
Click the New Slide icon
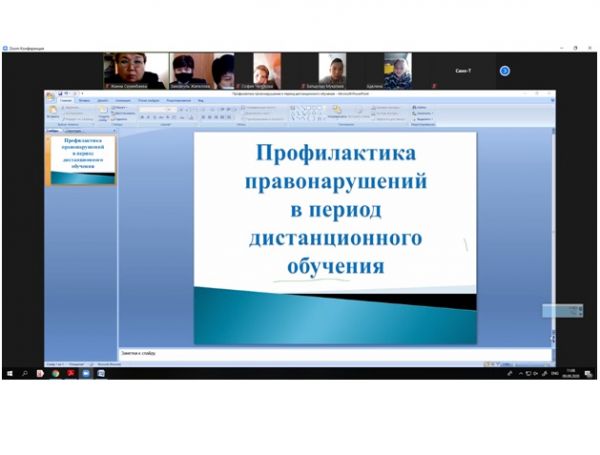pyautogui.click(x=103, y=111)
